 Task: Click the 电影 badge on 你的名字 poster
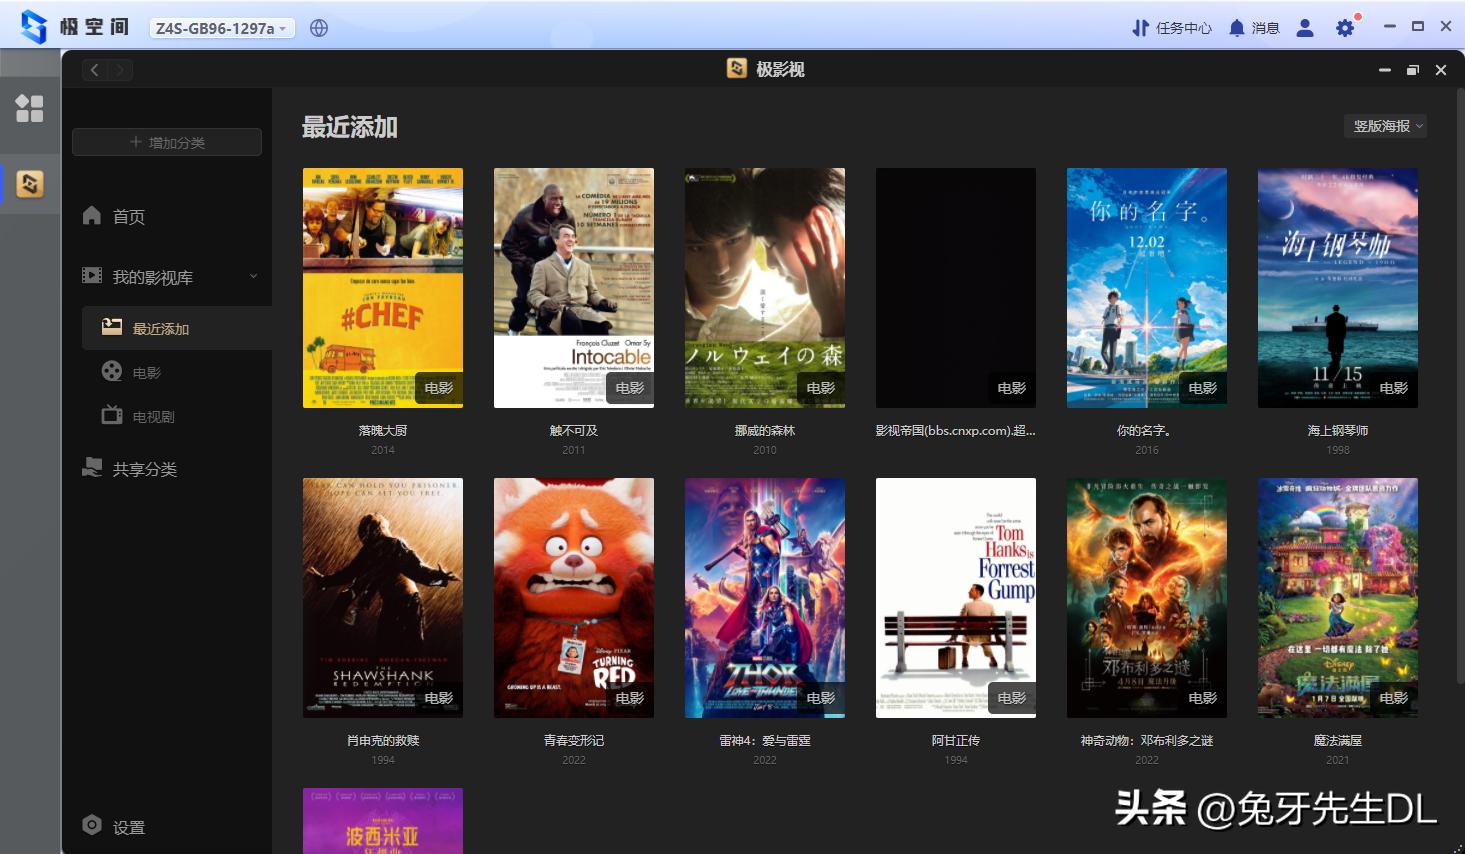[1203, 388]
